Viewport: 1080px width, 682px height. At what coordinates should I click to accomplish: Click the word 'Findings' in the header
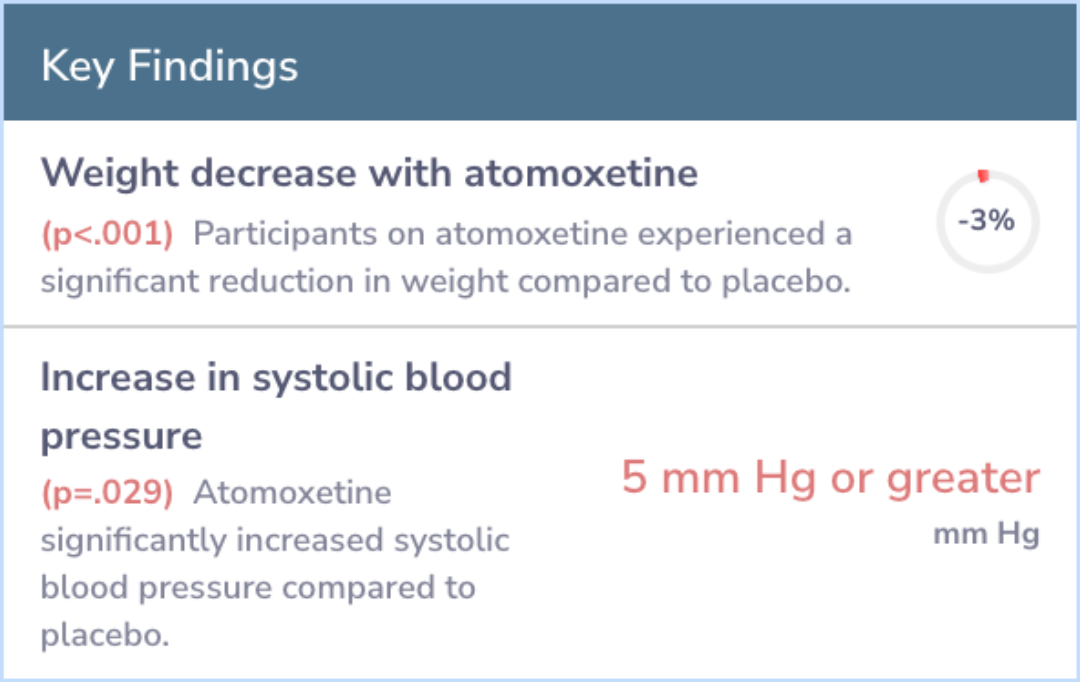212,67
